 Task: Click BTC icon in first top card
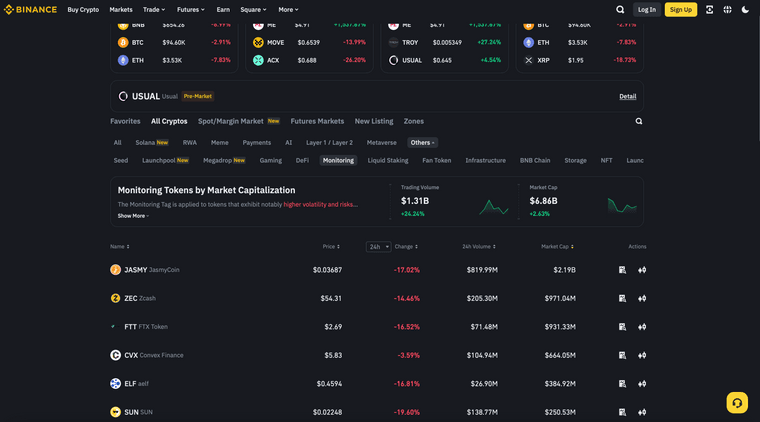click(123, 43)
